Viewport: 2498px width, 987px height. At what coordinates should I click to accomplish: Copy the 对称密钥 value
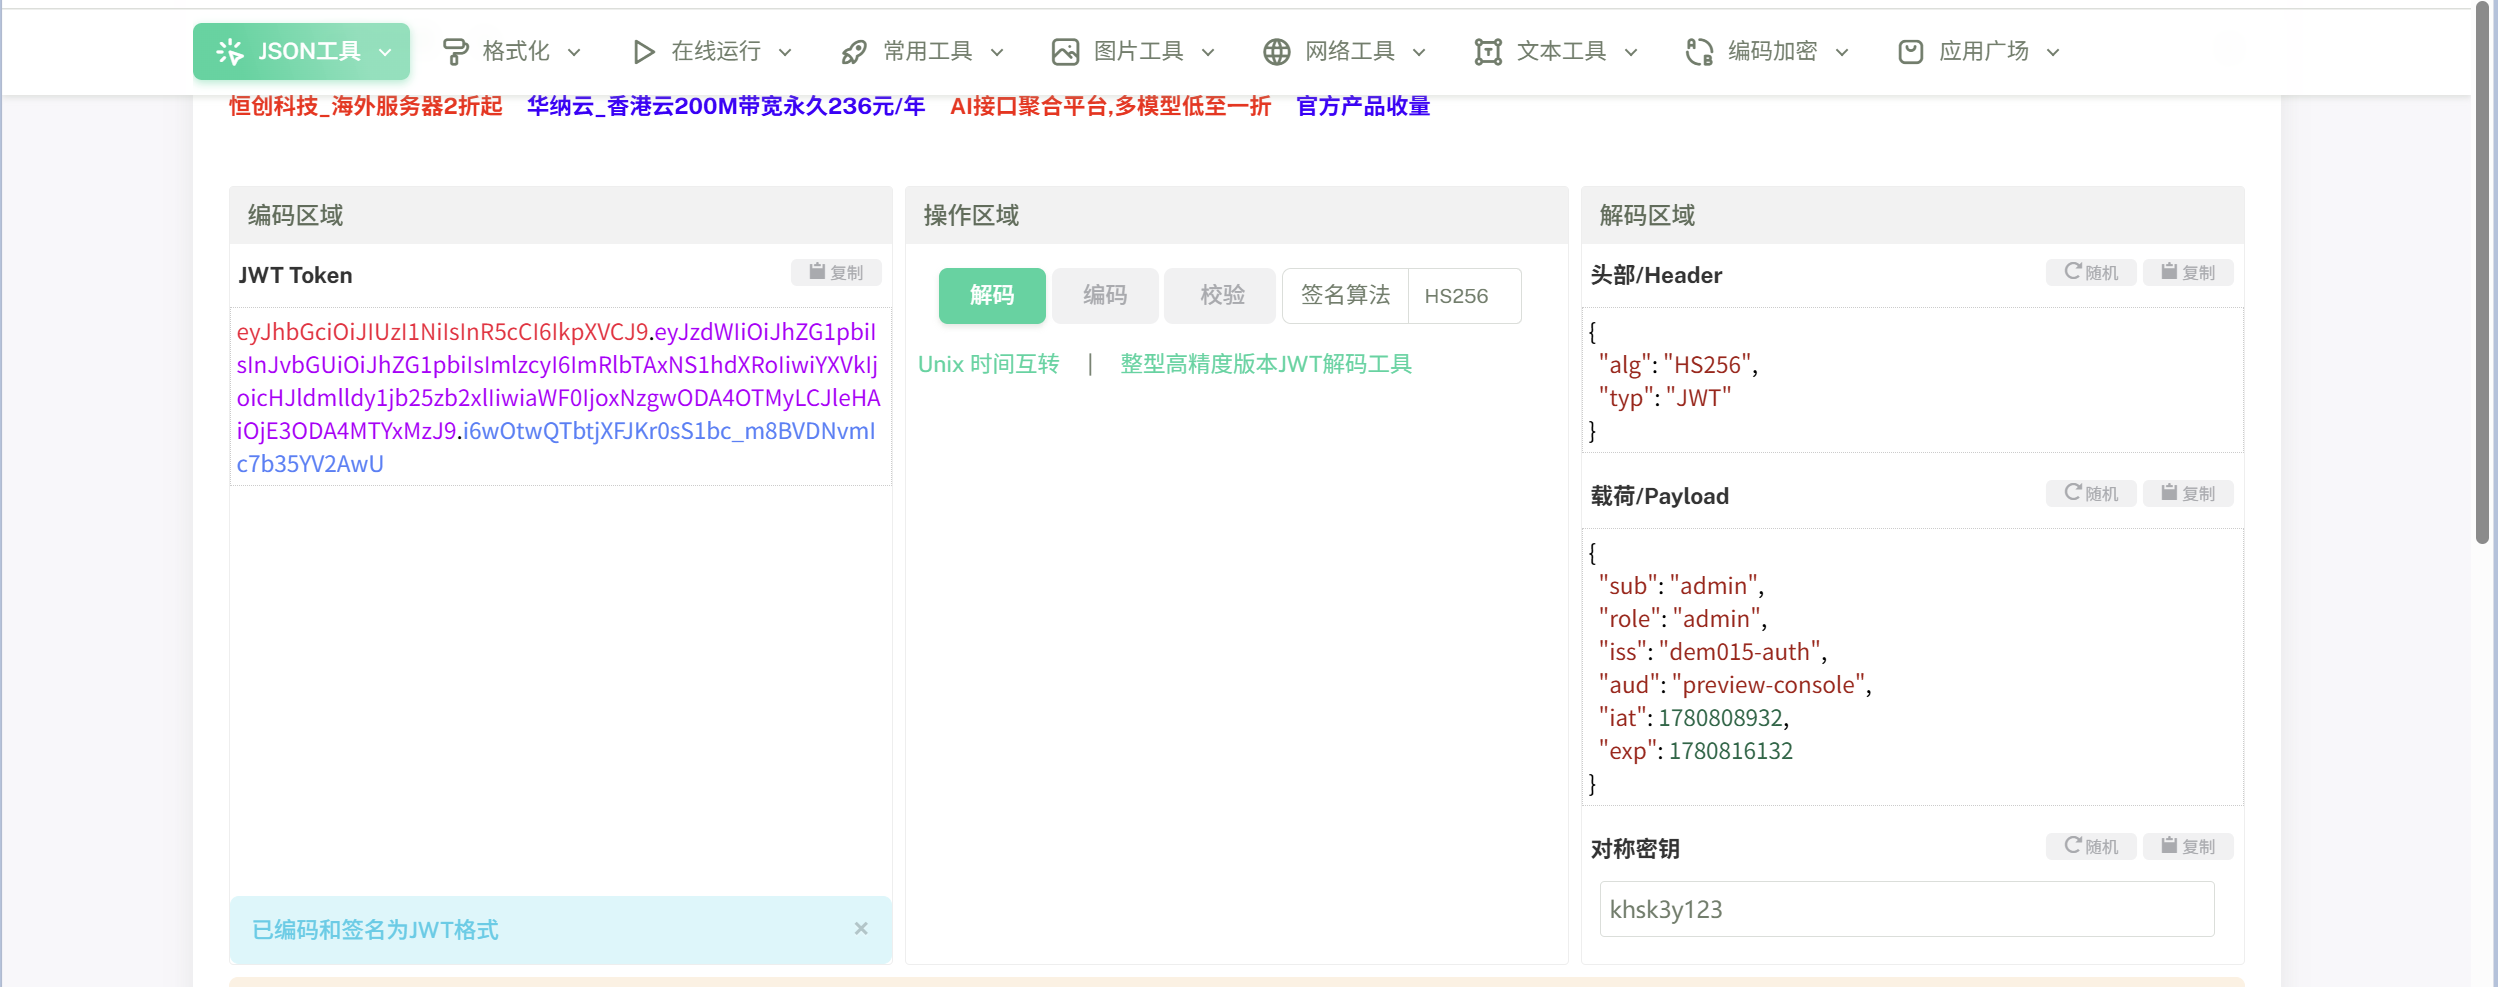coord(2188,846)
